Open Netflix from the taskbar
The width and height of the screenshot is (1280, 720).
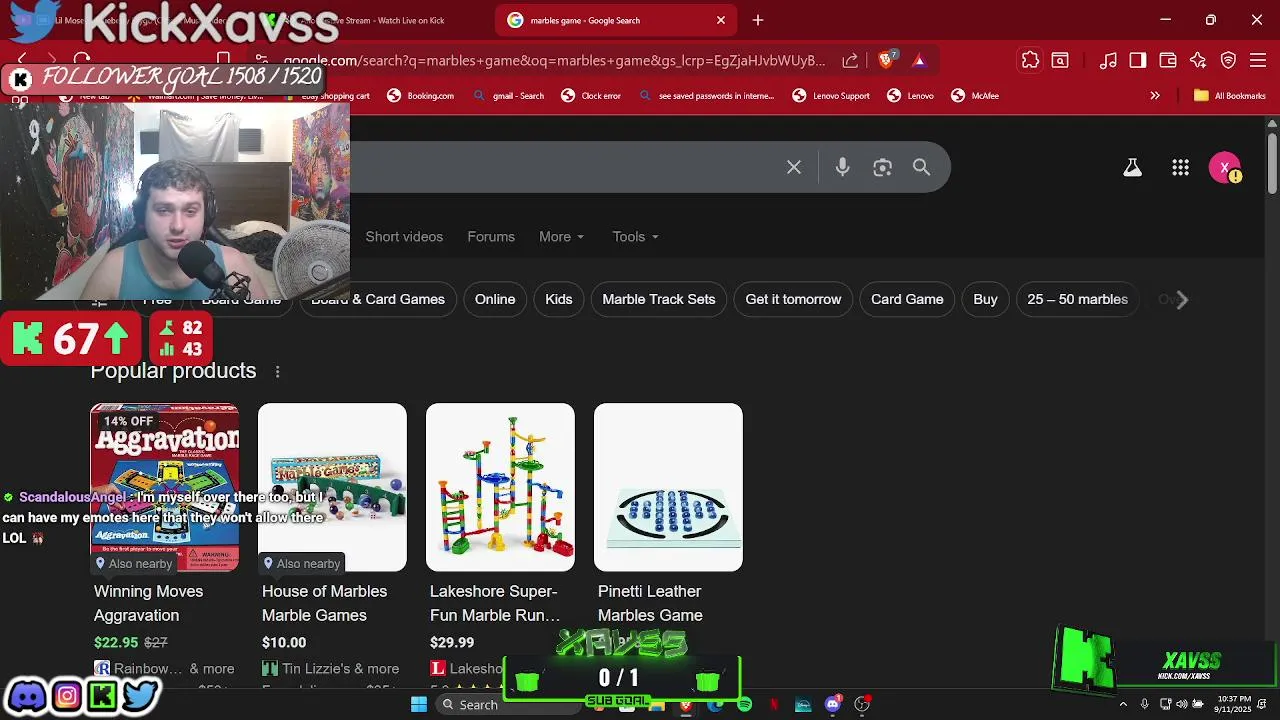point(774,705)
